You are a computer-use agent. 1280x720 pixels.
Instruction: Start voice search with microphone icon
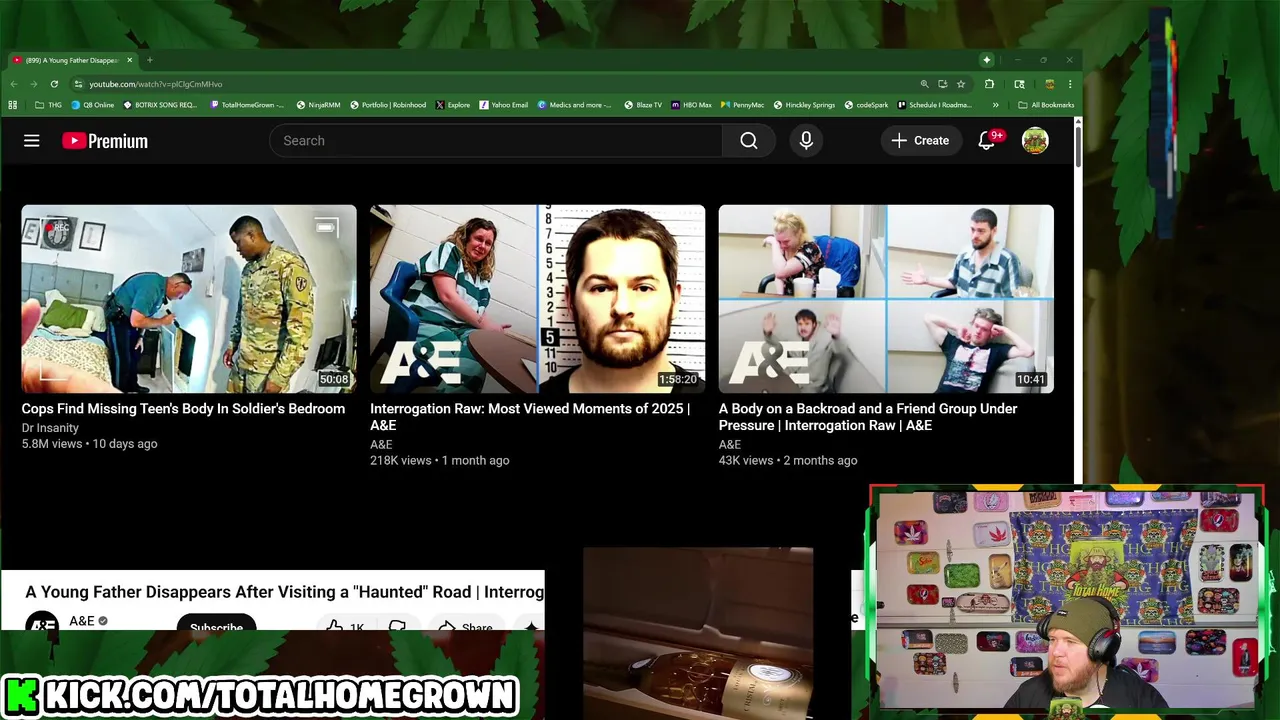[x=806, y=141]
